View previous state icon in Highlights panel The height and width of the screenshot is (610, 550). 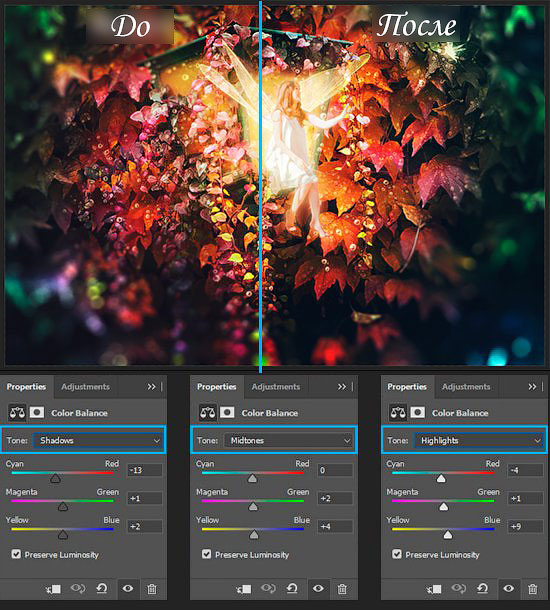459,589
